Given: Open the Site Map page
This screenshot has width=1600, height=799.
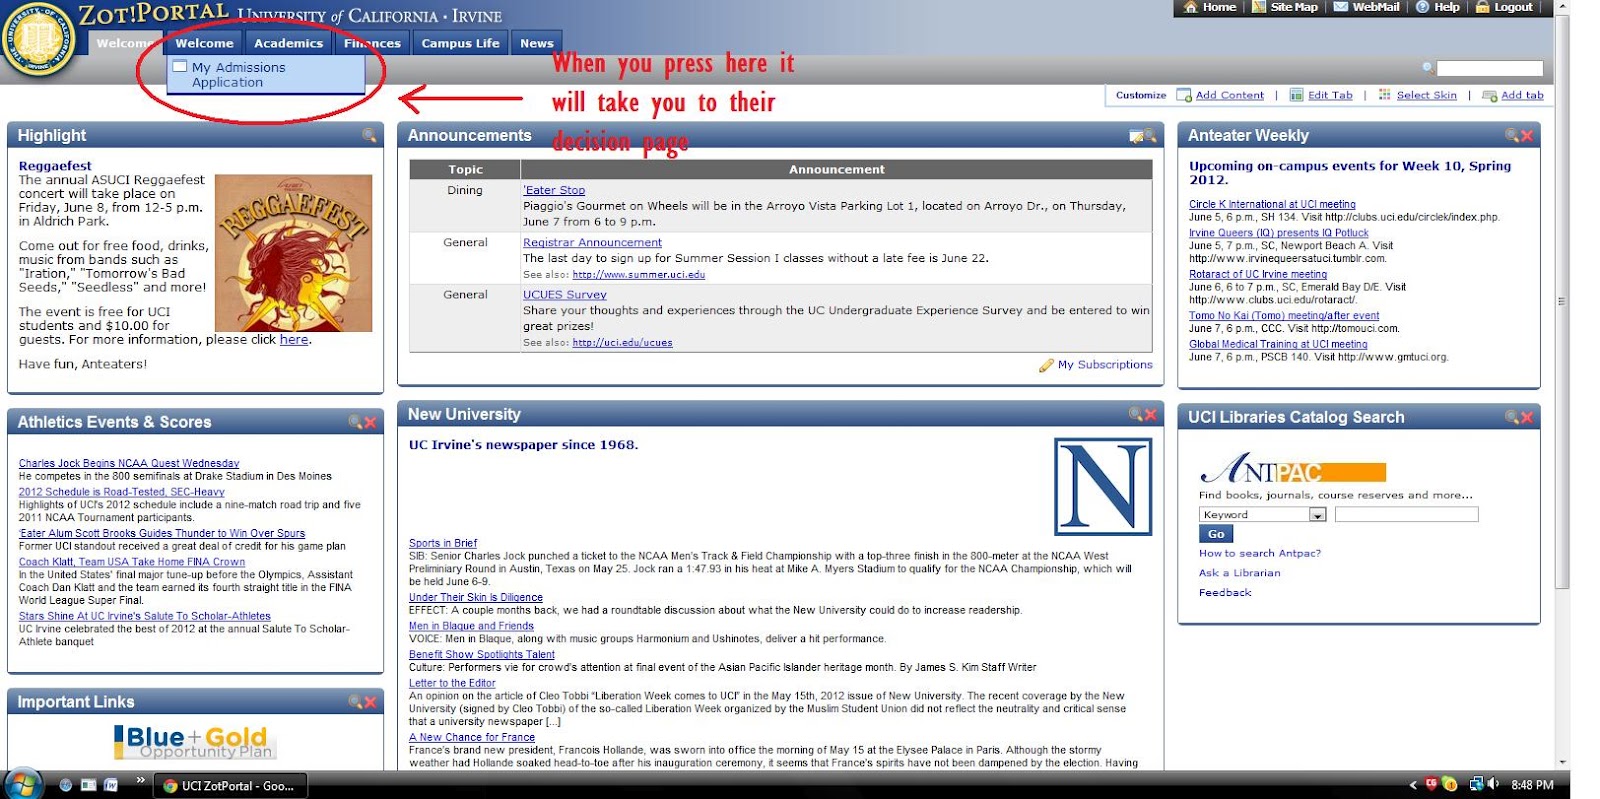Looking at the screenshot, I should 1285,7.
